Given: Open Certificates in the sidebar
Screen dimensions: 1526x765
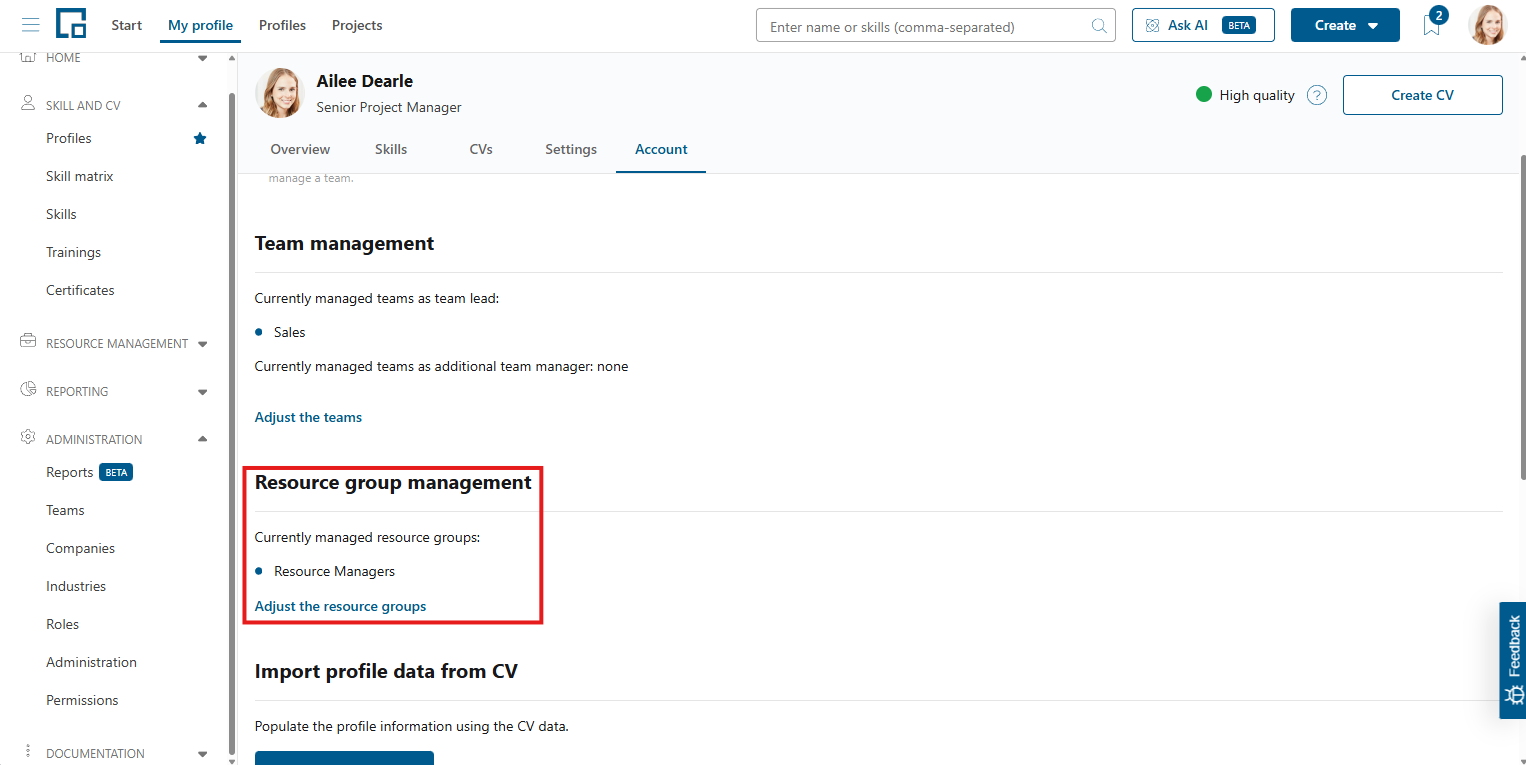Looking at the screenshot, I should pos(80,290).
